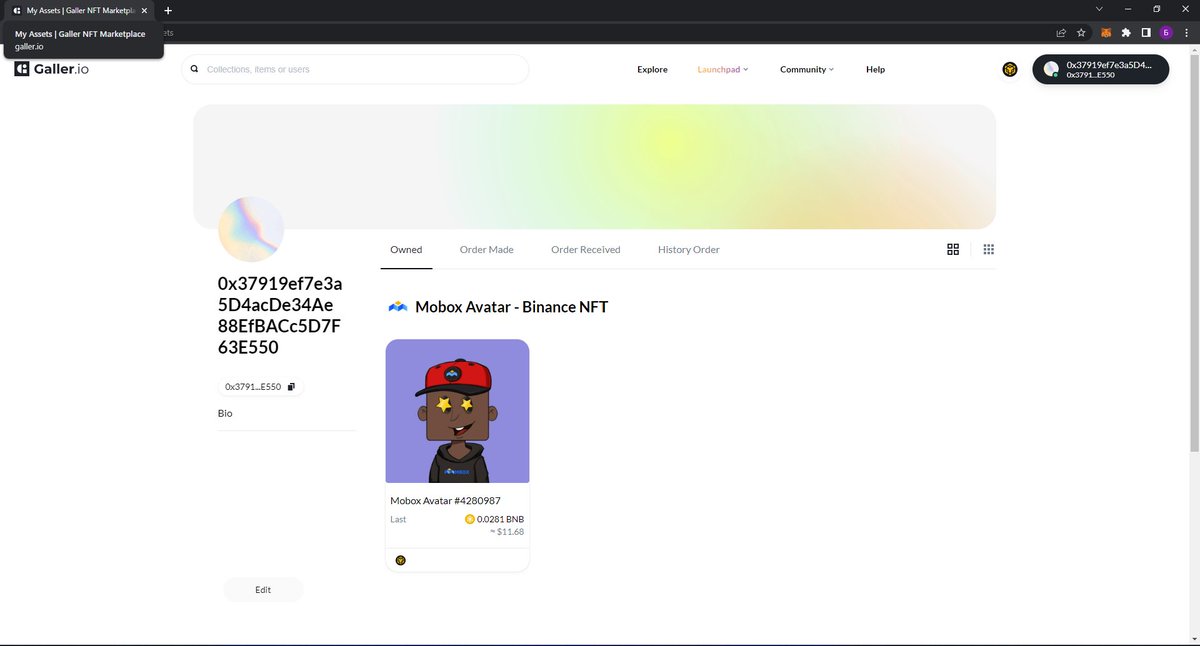This screenshot has width=1200, height=646.
Task: Close the My Assets browser tab
Action: click(x=144, y=9)
